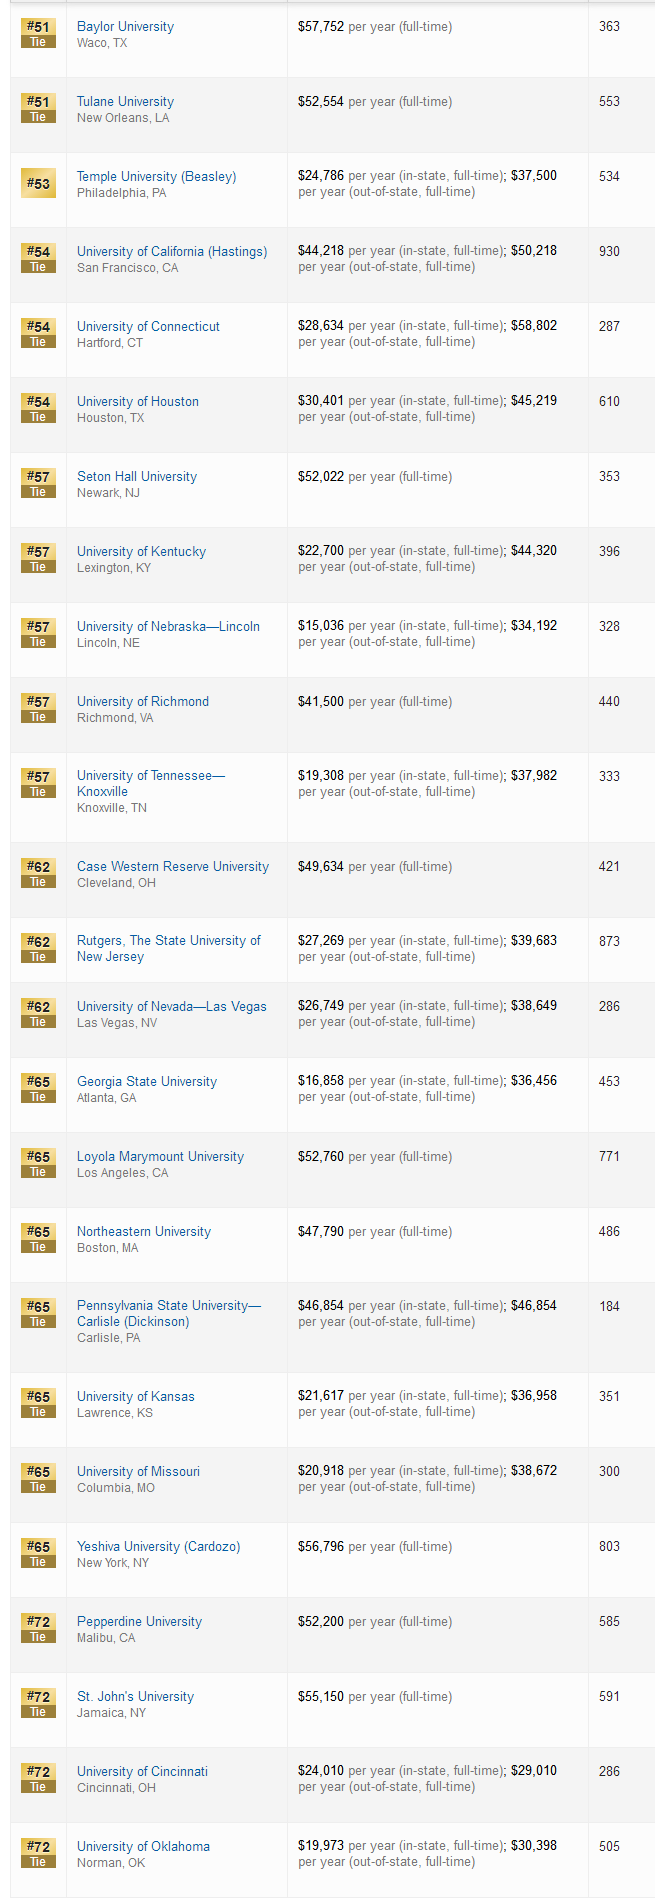Open Rutgers, The State University link
The width and height of the screenshot is (655, 1902).
click(169, 948)
